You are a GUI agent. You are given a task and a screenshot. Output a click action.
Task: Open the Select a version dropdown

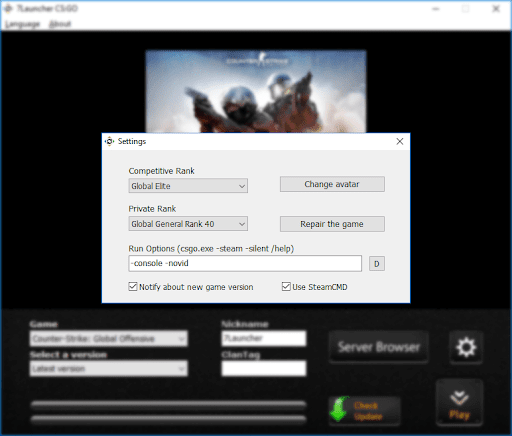pyautogui.click(x=109, y=369)
